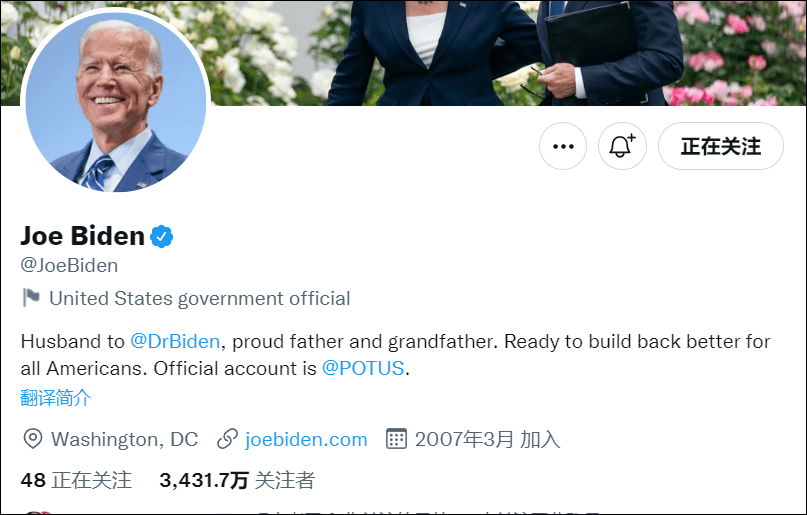Click 翻译简介 to translate the bio
Image resolution: width=807 pixels, height=515 pixels.
click(x=56, y=398)
